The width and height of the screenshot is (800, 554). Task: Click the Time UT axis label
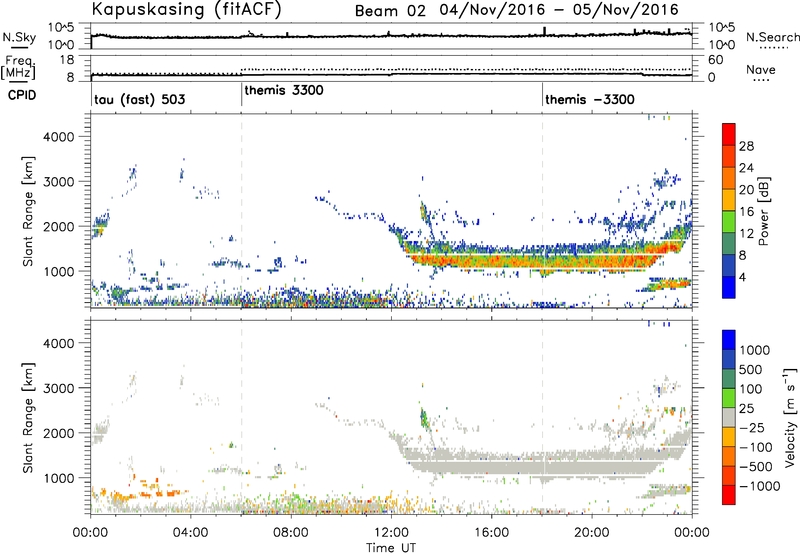pyautogui.click(x=391, y=547)
